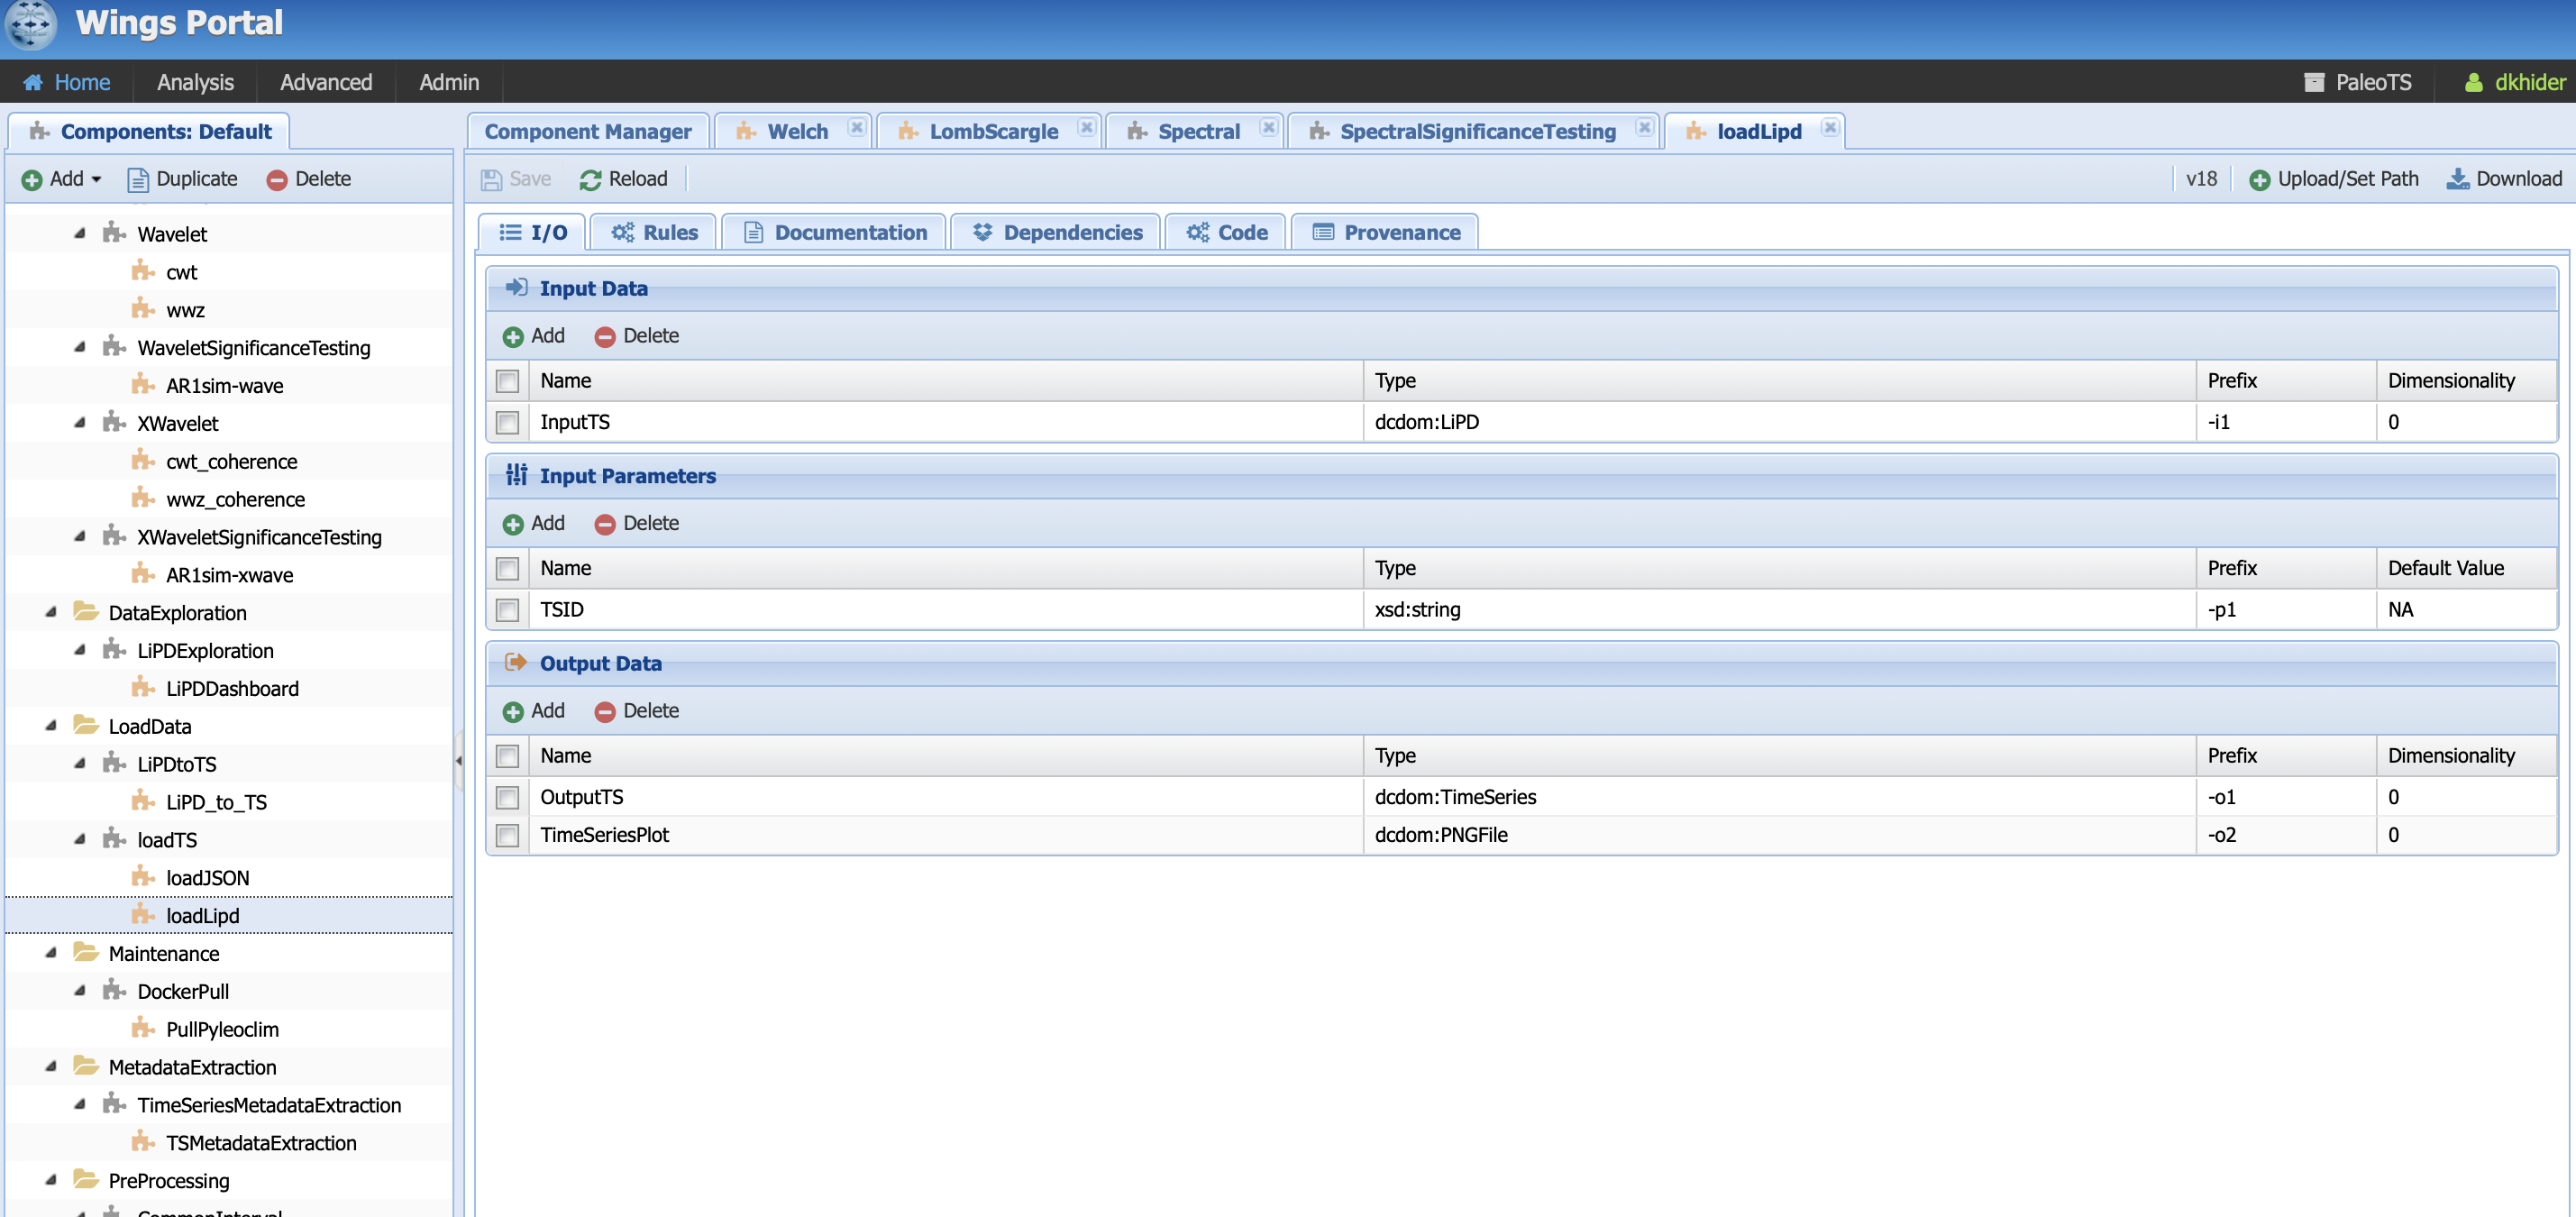Collapse the LoadData folder arrow
The height and width of the screenshot is (1217, 2576).
pos(51,725)
